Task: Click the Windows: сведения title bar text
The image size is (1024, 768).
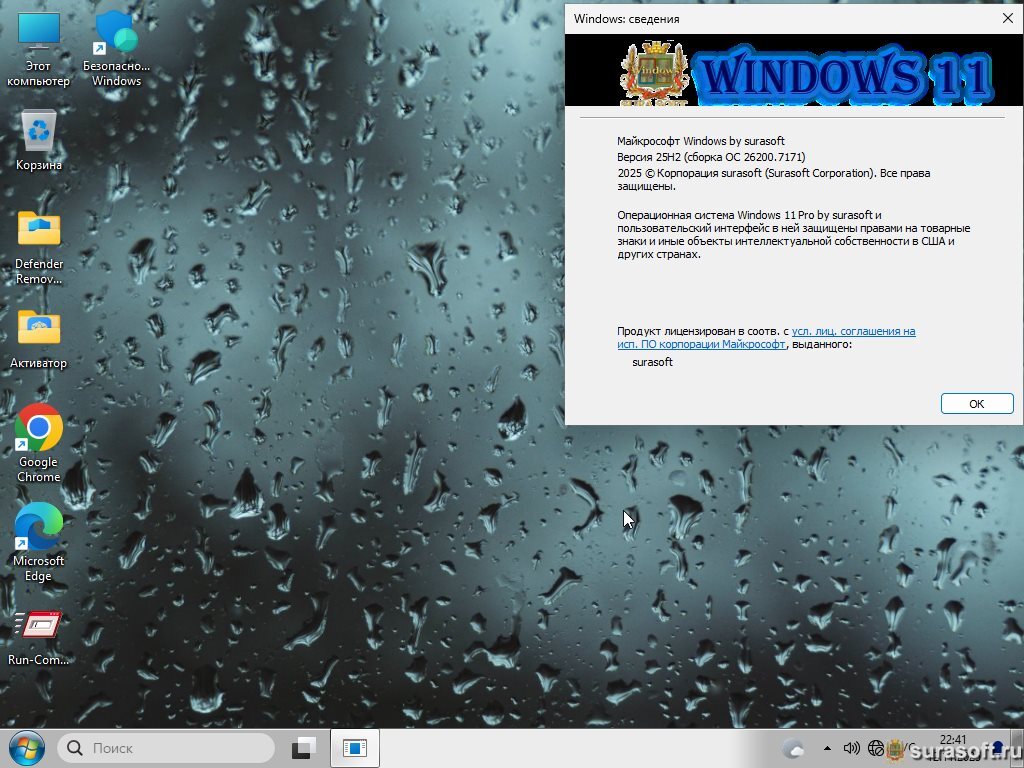Action: pos(627,19)
